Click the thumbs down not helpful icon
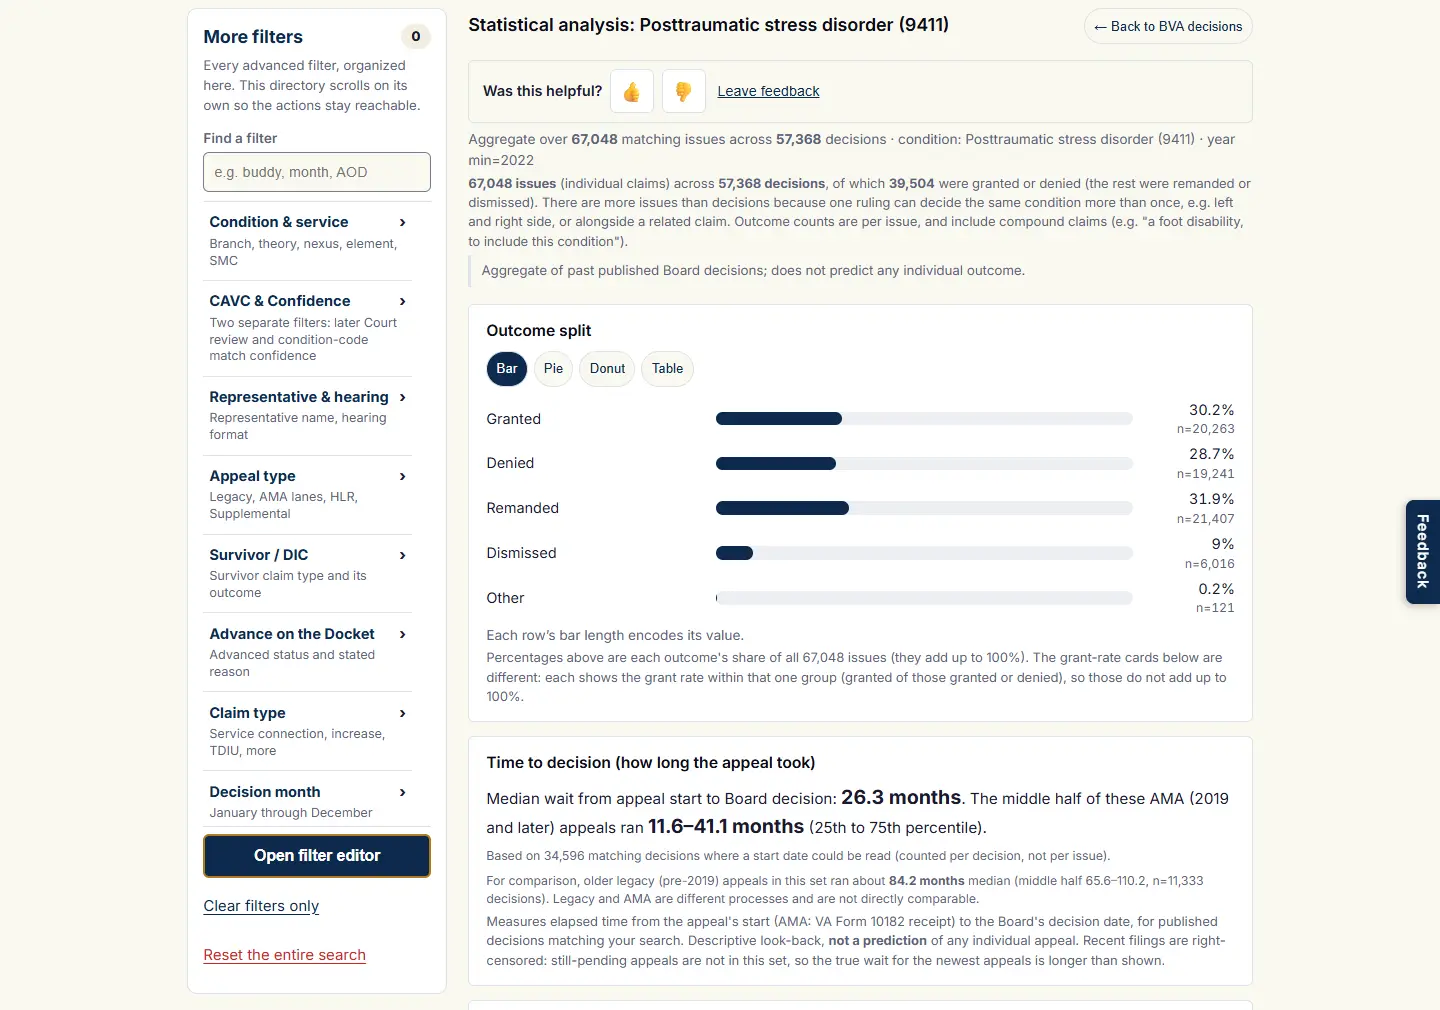This screenshot has height=1010, width=1440. [x=684, y=91]
